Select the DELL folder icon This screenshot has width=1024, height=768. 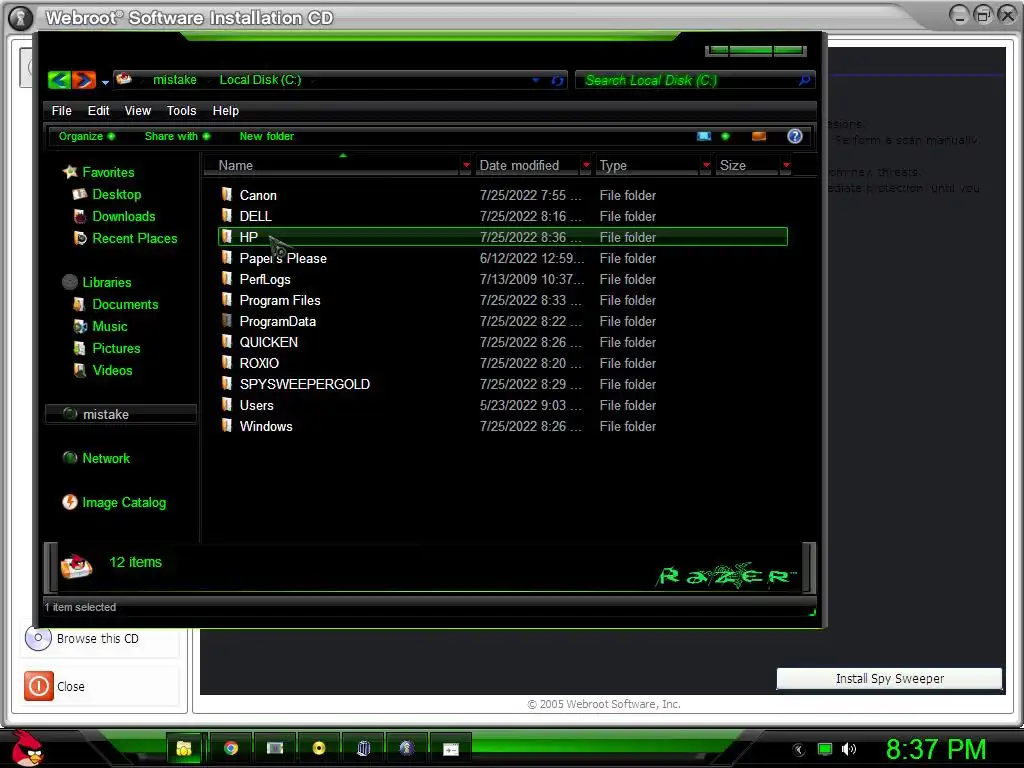pyautogui.click(x=227, y=215)
